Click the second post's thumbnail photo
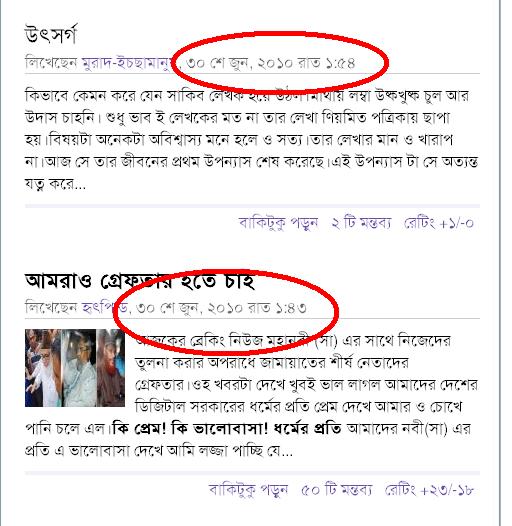Viewport: 512px width, 526px height. coord(75,368)
